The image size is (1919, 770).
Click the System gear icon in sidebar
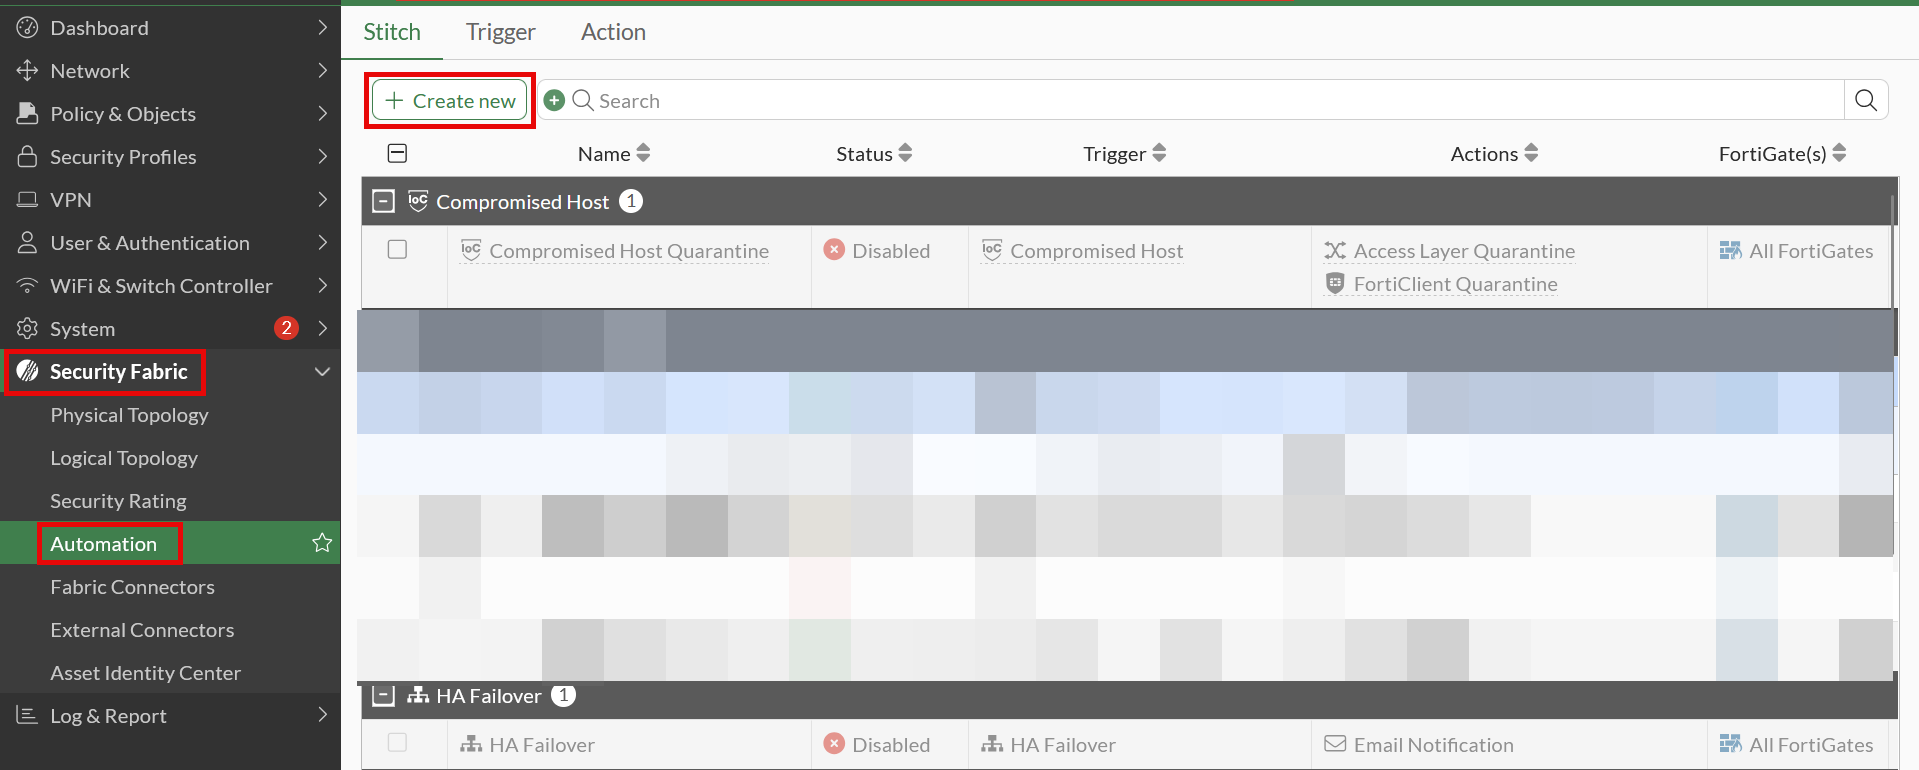[x=28, y=329]
